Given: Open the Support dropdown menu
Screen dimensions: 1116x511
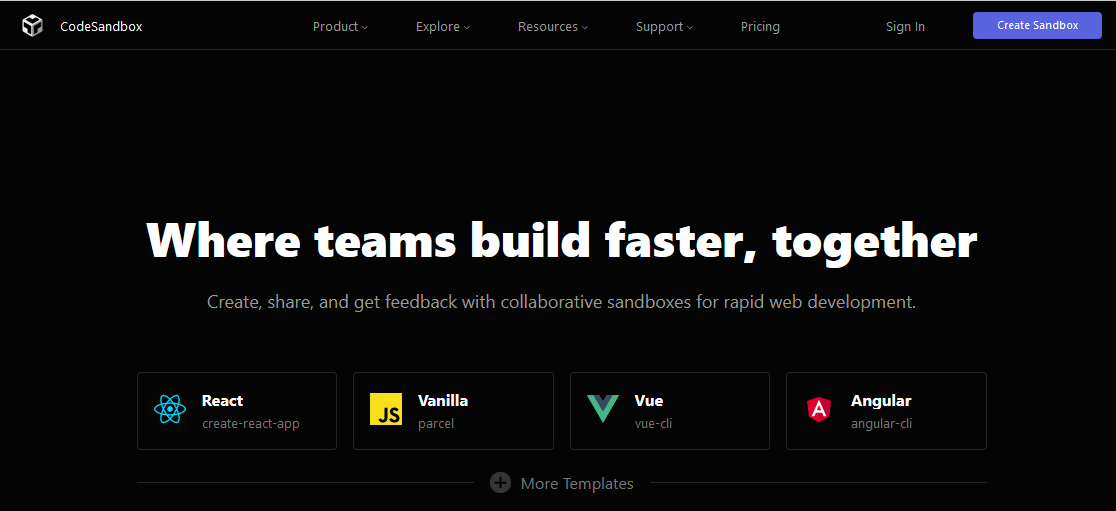Looking at the screenshot, I should point(664,27).
